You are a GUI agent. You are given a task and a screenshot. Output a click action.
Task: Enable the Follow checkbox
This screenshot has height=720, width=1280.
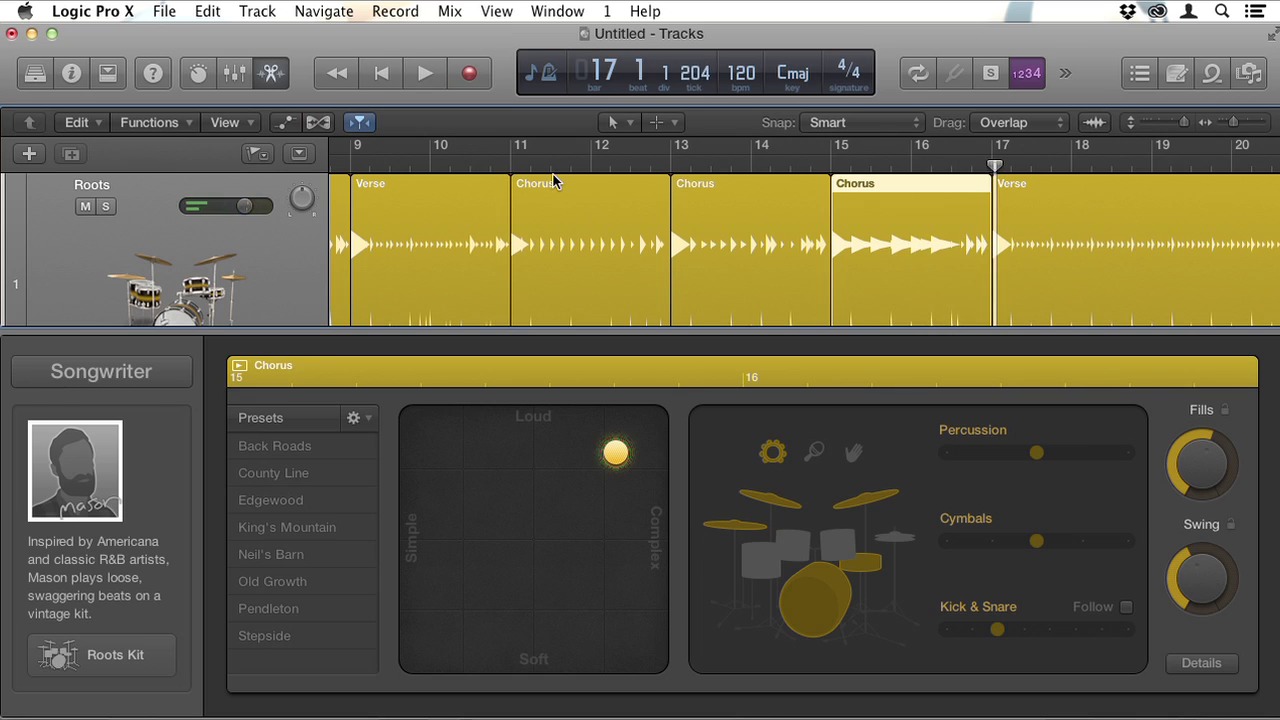[1126, 607]
